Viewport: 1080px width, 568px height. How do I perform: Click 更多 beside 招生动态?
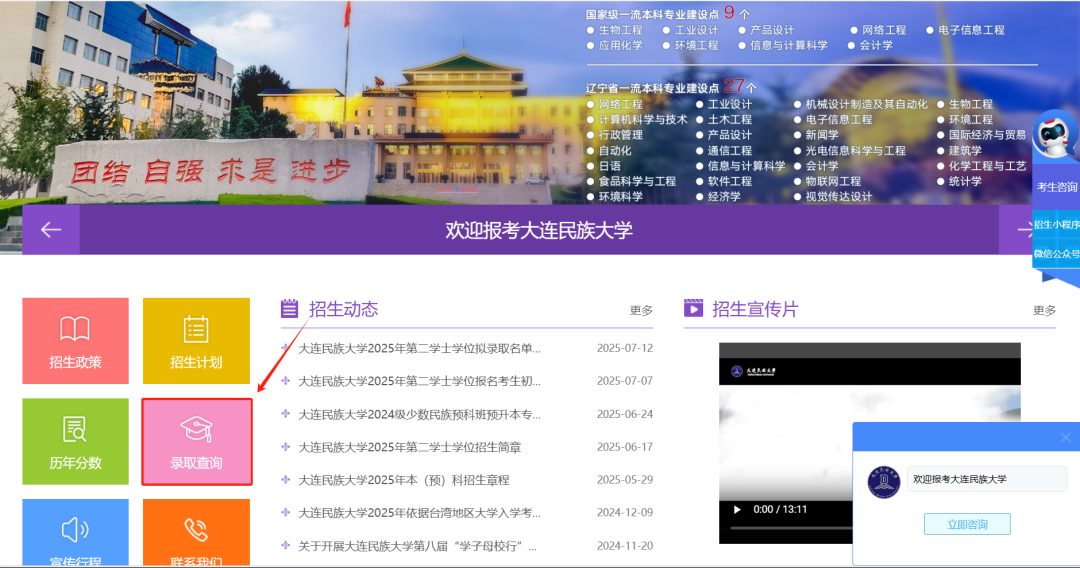coord(641,311)
